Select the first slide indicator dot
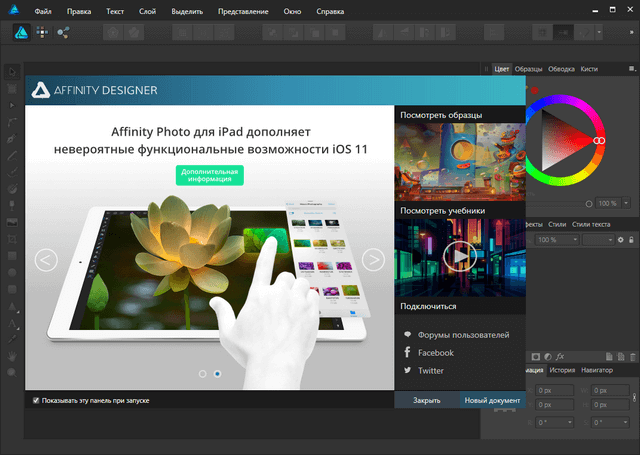 [x=203, y=373]
